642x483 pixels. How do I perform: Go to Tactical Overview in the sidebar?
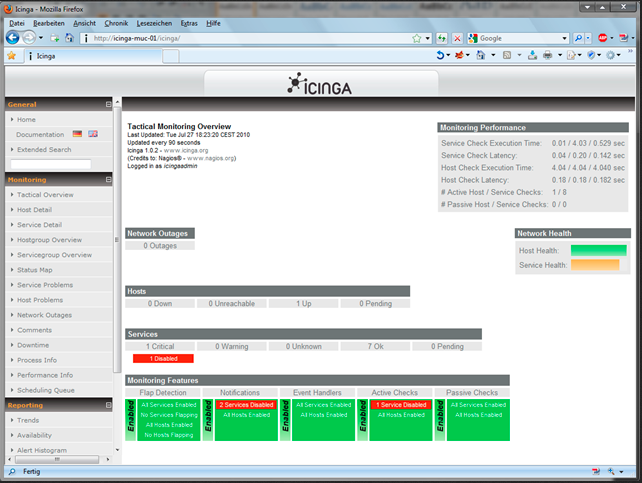pyautogui.click(x=45, y=194)
